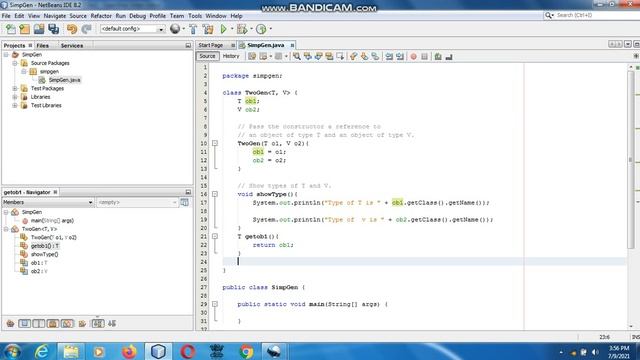Open the Run Project dropdown arrow

tap(232, 29)
